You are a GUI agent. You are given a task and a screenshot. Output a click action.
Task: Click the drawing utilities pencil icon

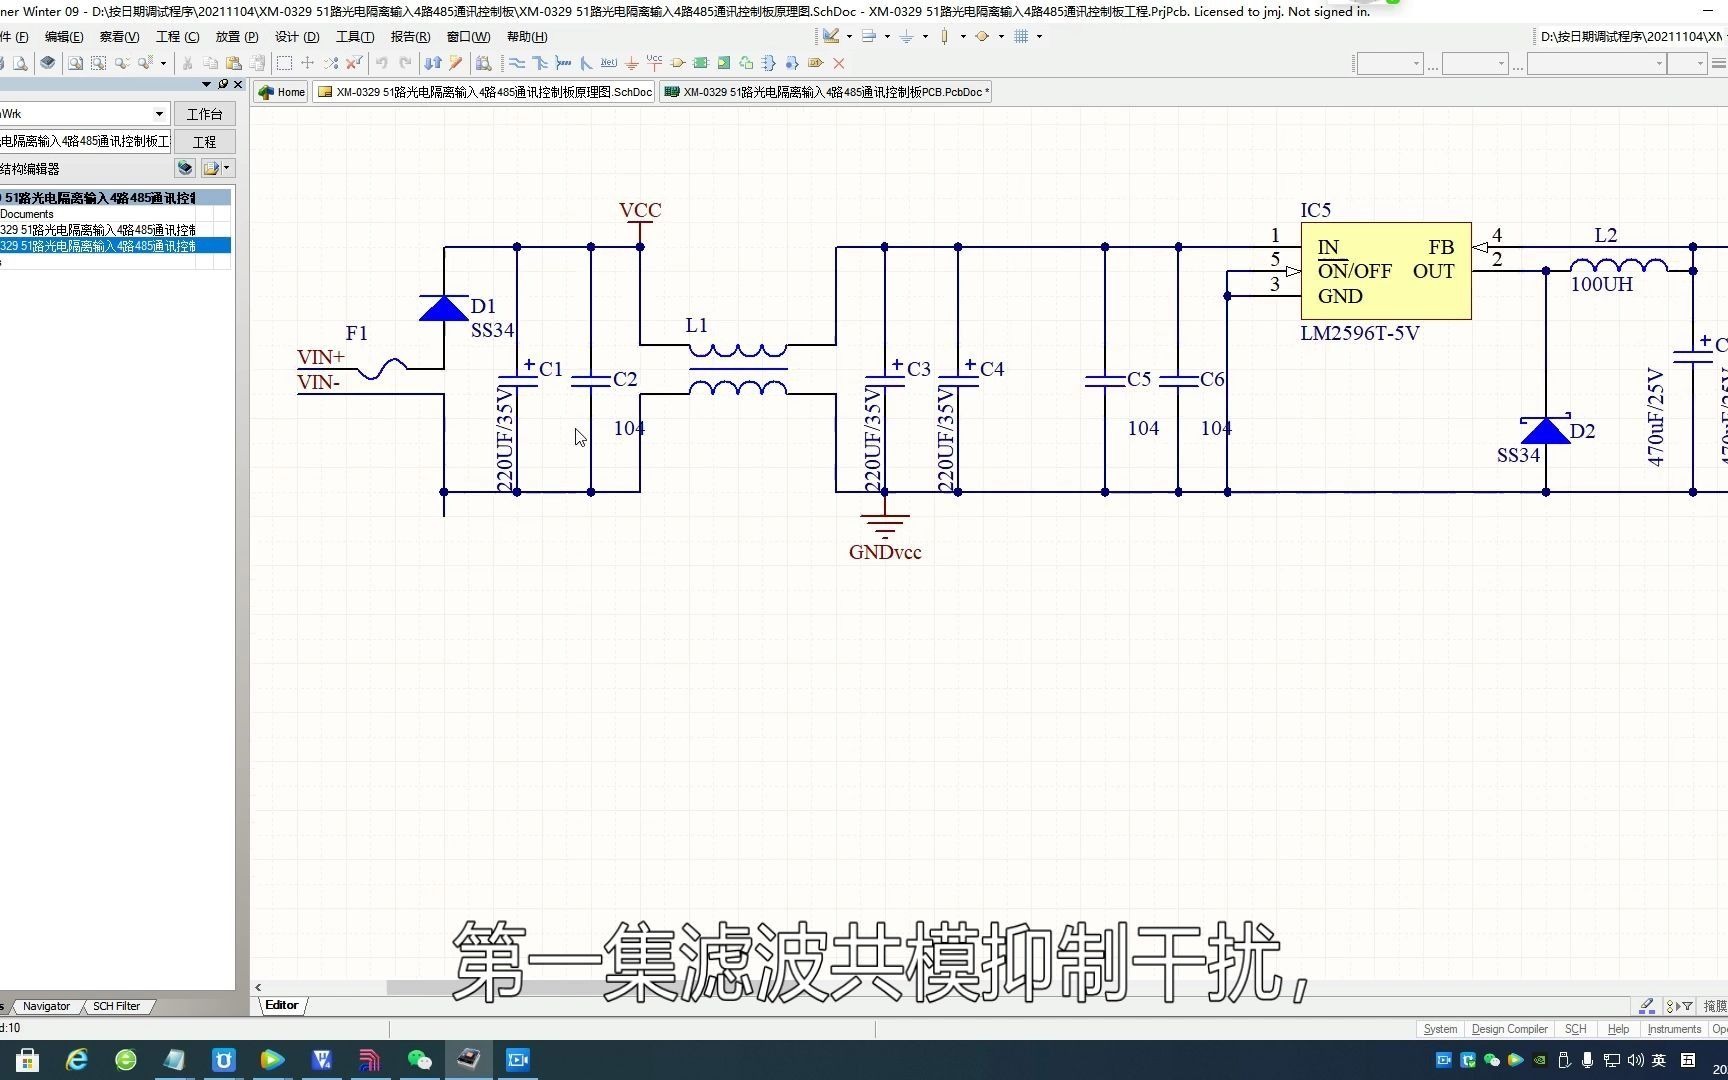pos(831,36)
